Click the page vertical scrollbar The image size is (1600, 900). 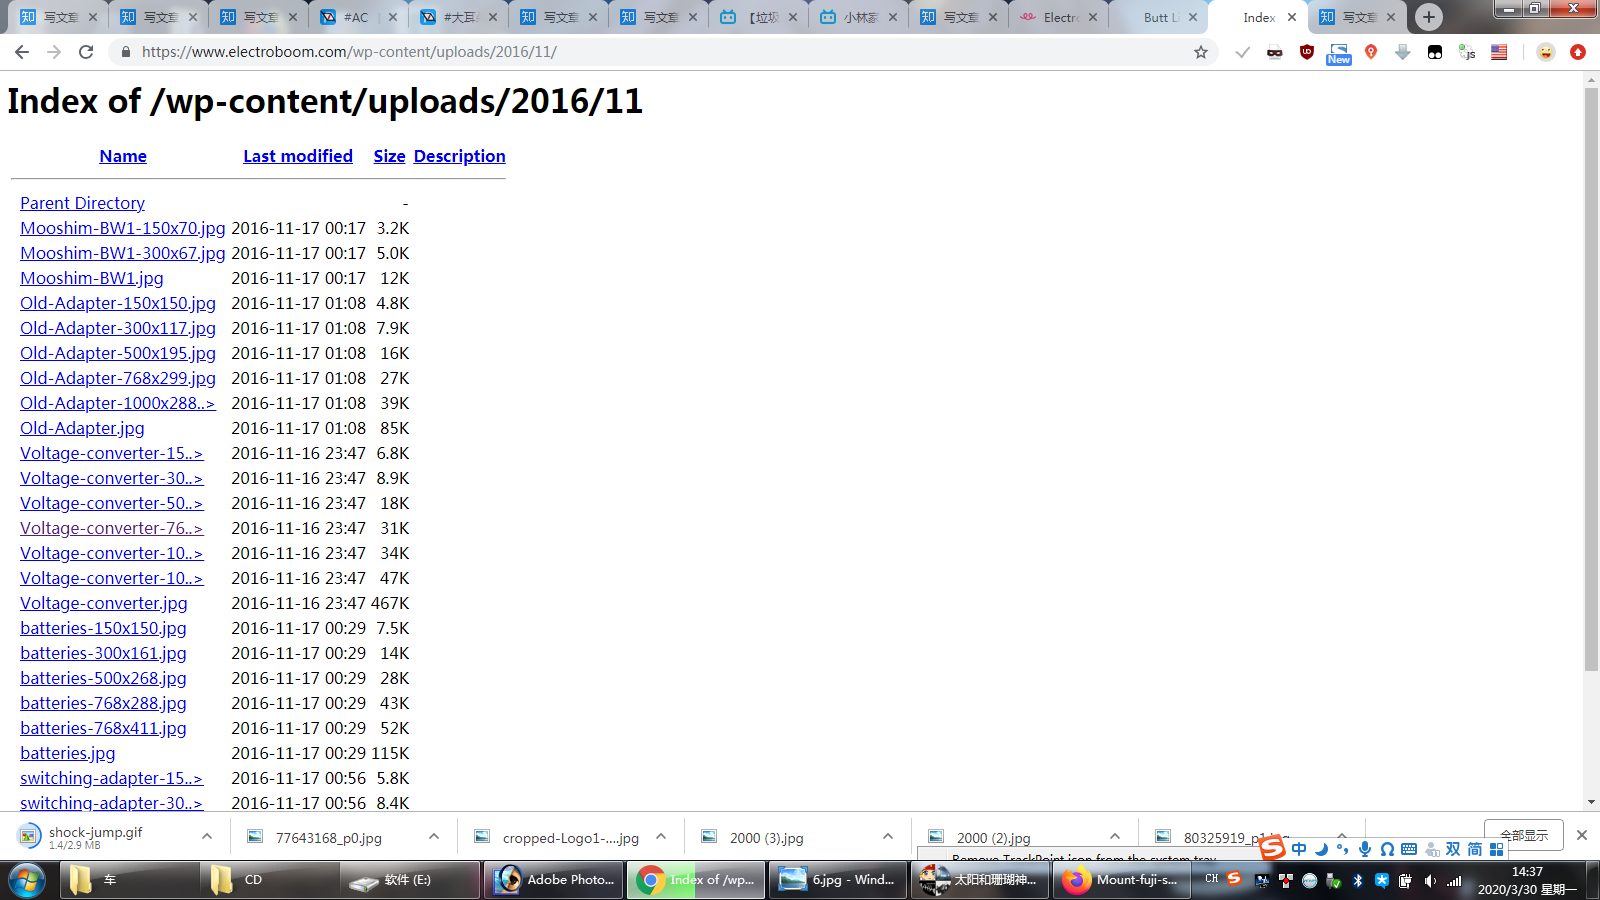tap(1591, 380)
